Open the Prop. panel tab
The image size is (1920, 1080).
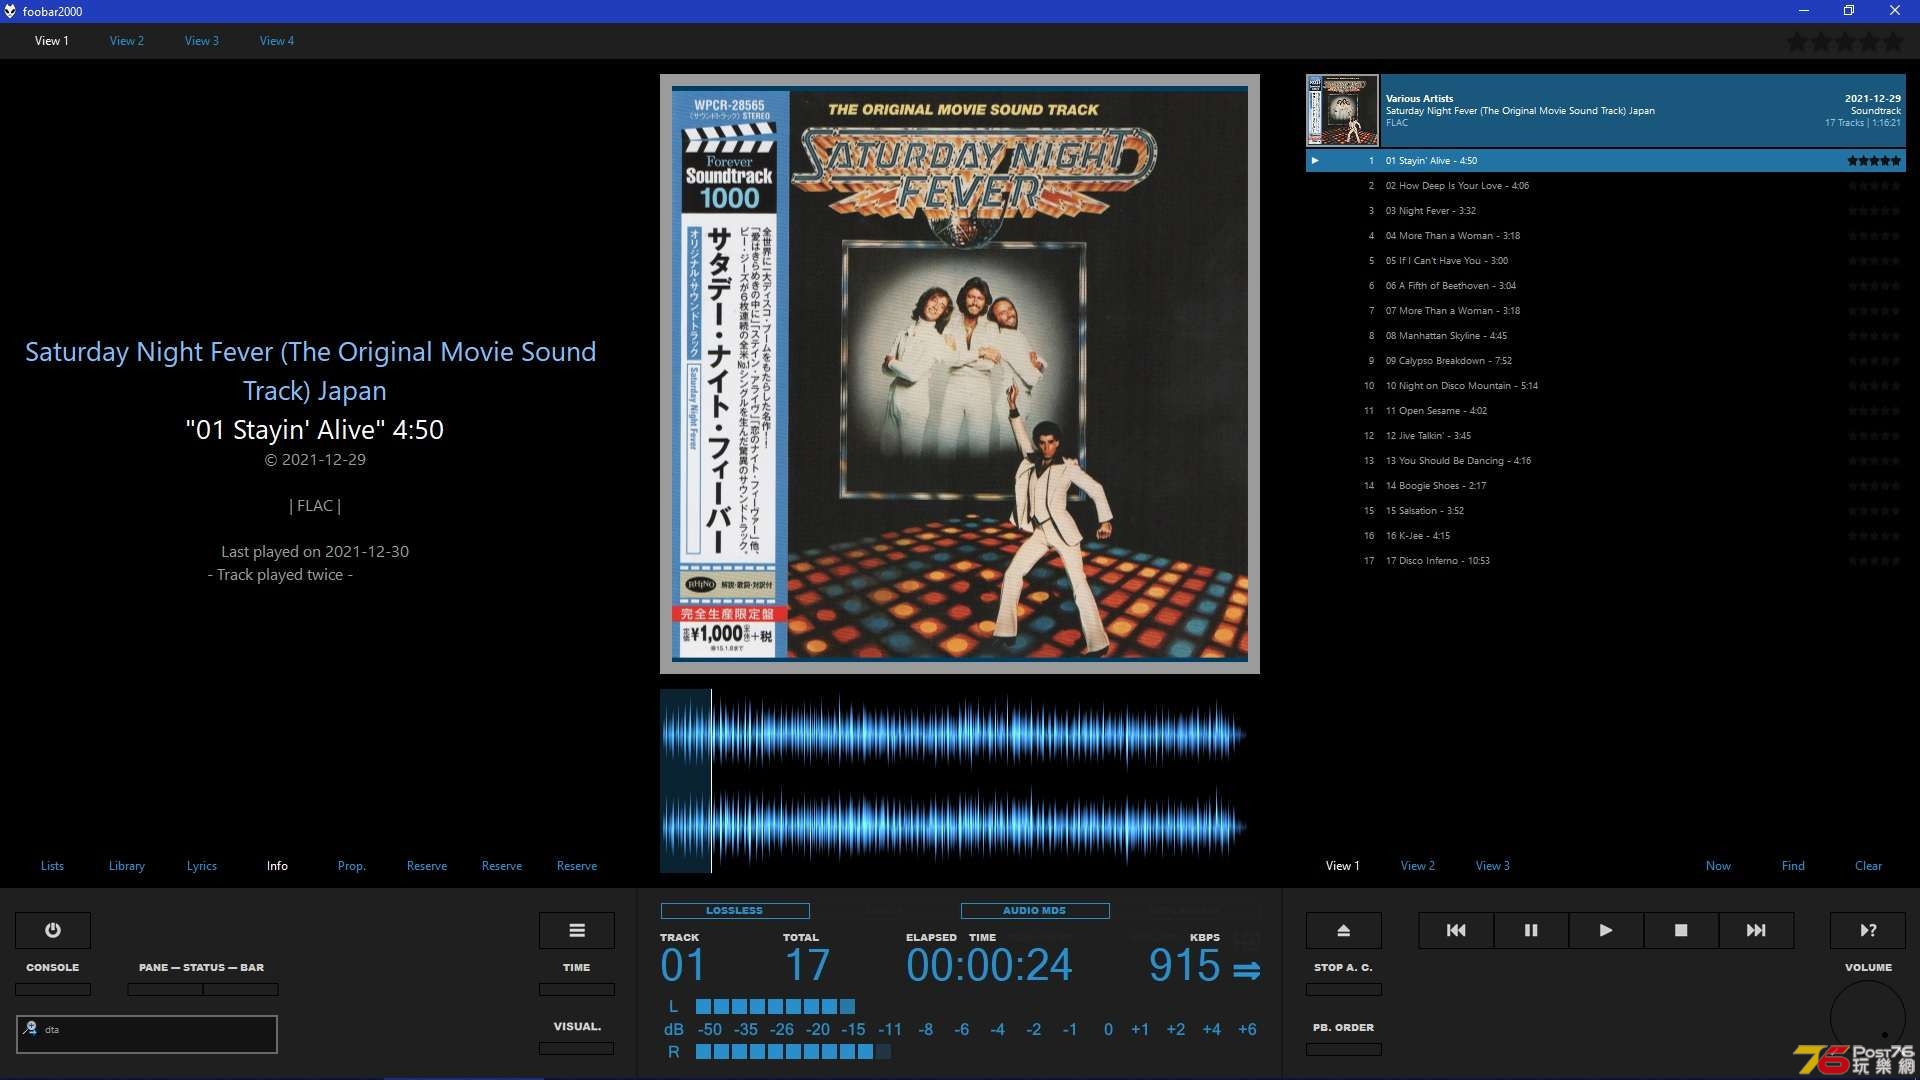click(x=352, y=866)
